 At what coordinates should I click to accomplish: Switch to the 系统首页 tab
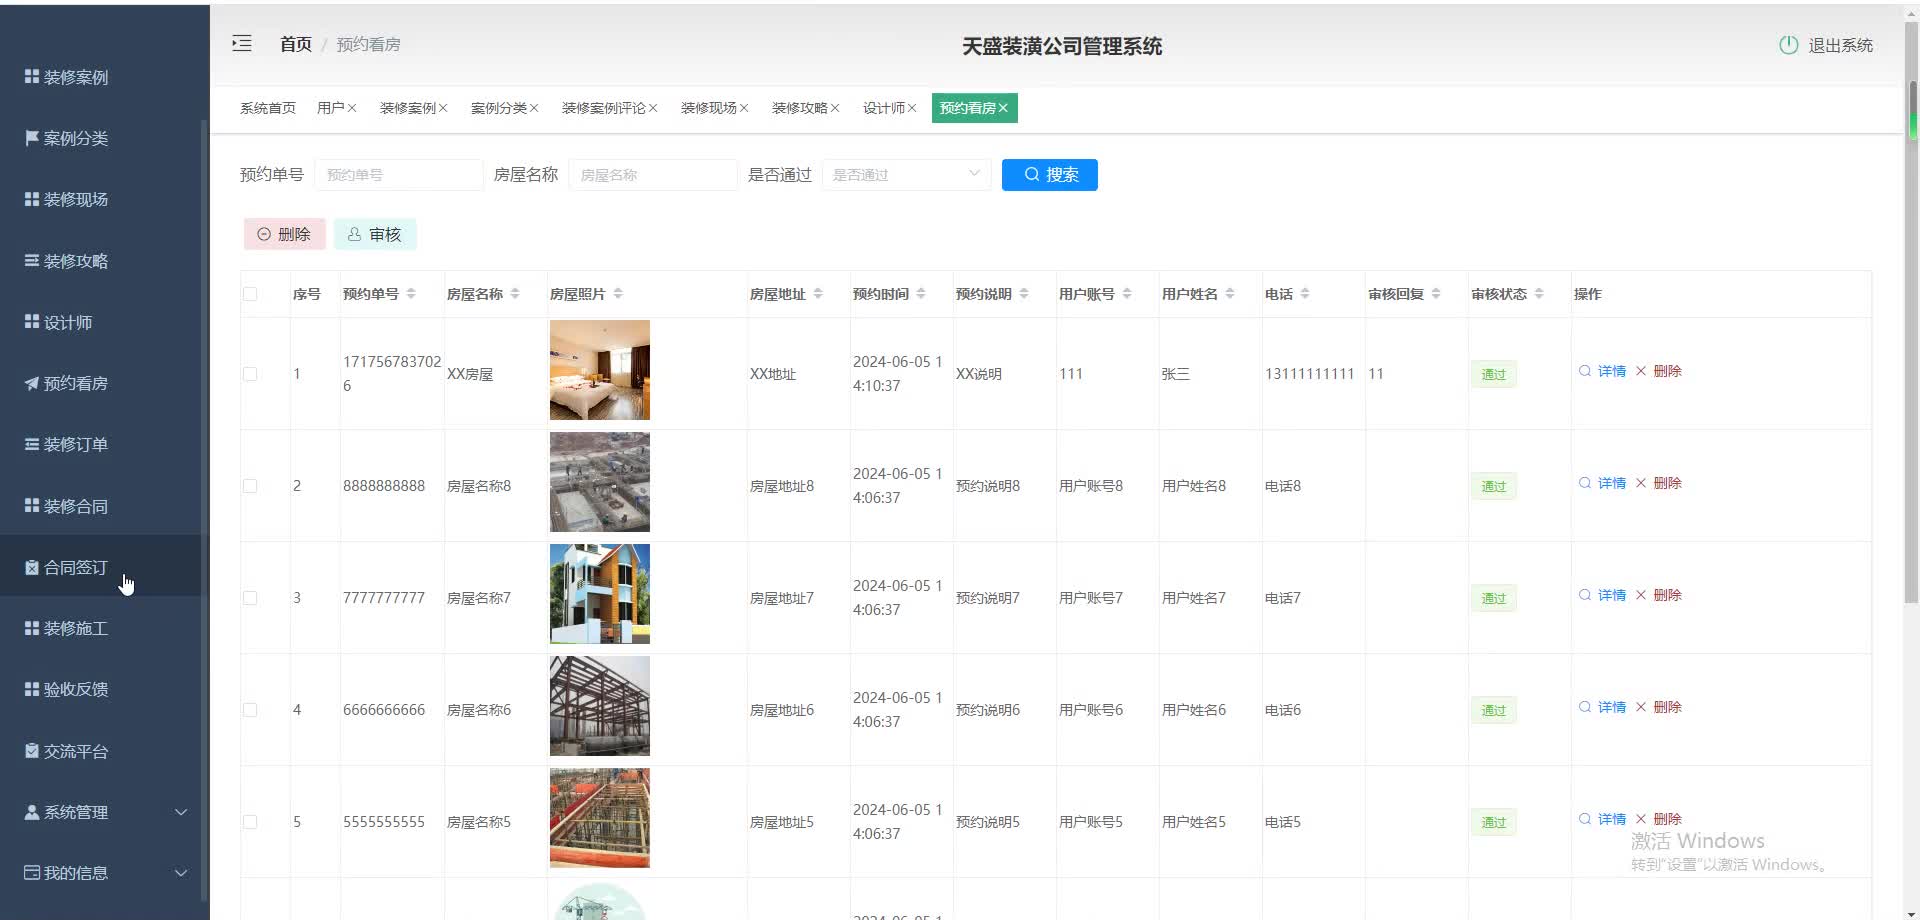(267, 108)
